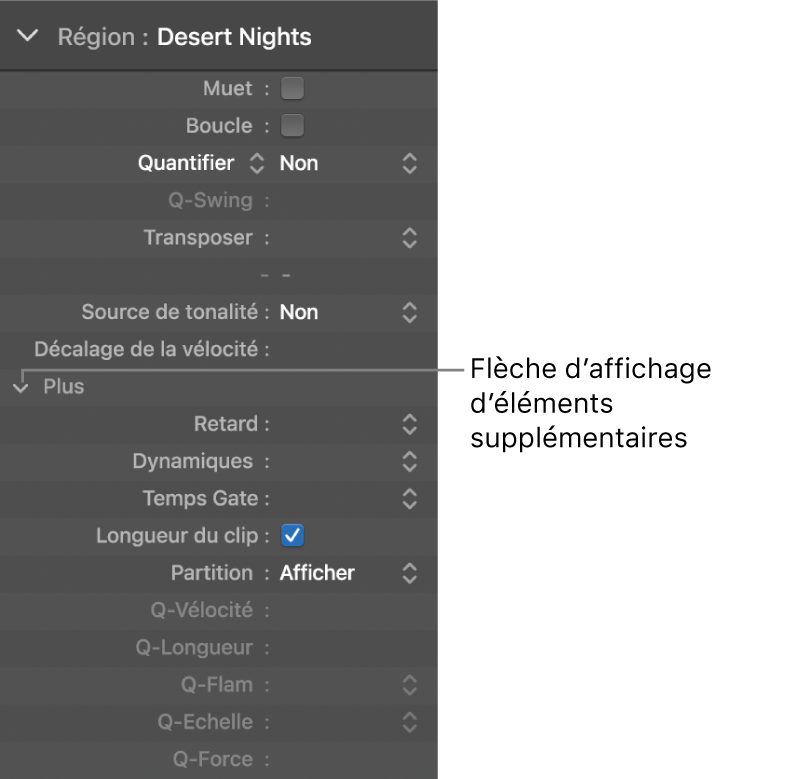This screenshot has width=793, height=779.
Task: Enable the Muet checkbox
Action: 292,89
